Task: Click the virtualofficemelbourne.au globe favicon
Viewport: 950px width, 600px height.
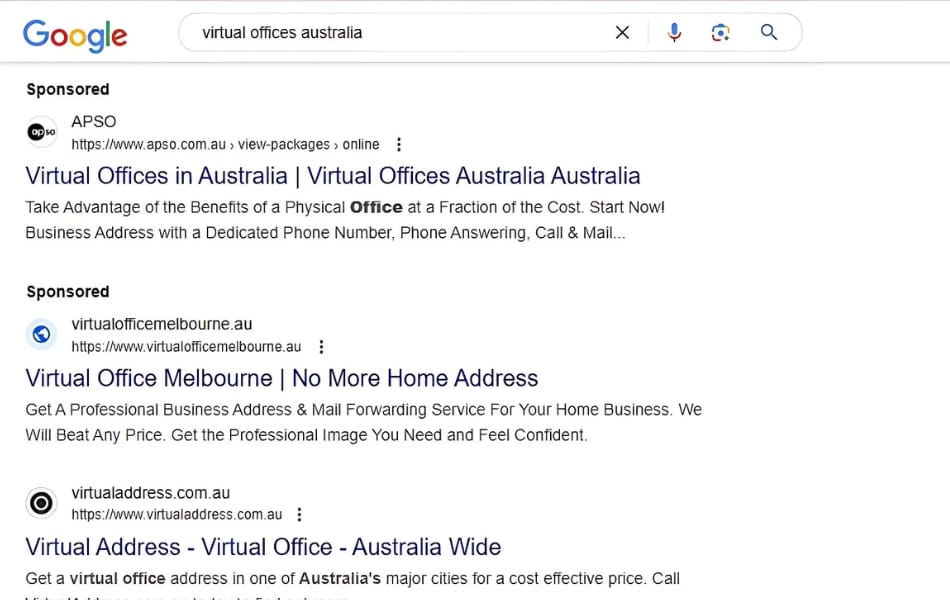Action: tap(41, 335)
